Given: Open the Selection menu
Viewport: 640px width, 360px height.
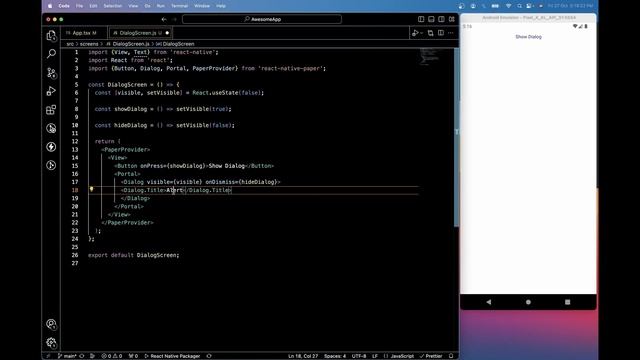Looking at the screenshot, I should point(113,6).
